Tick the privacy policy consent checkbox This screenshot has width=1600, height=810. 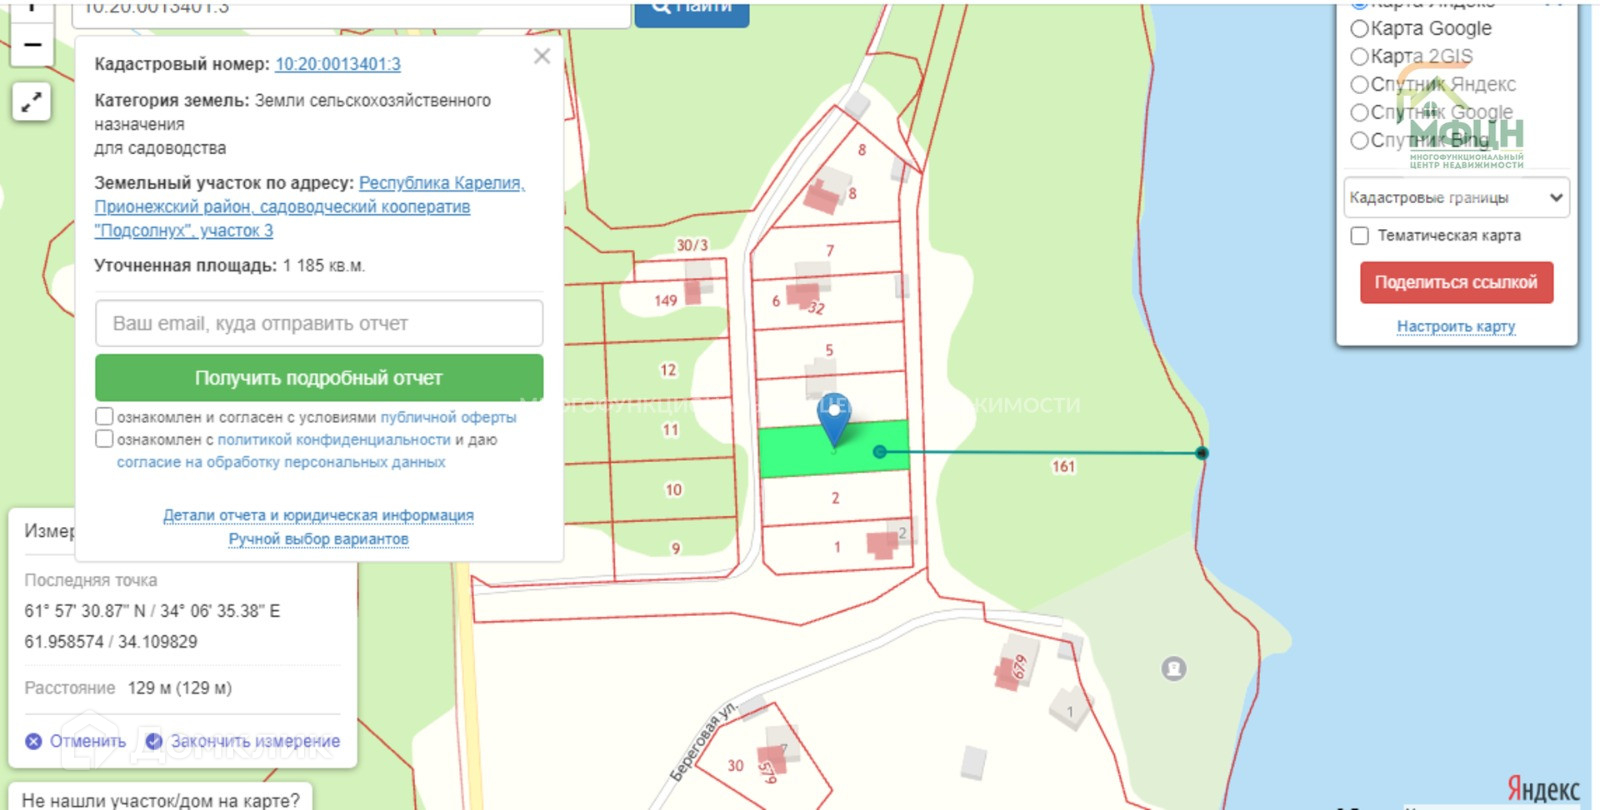coord(104,439)
